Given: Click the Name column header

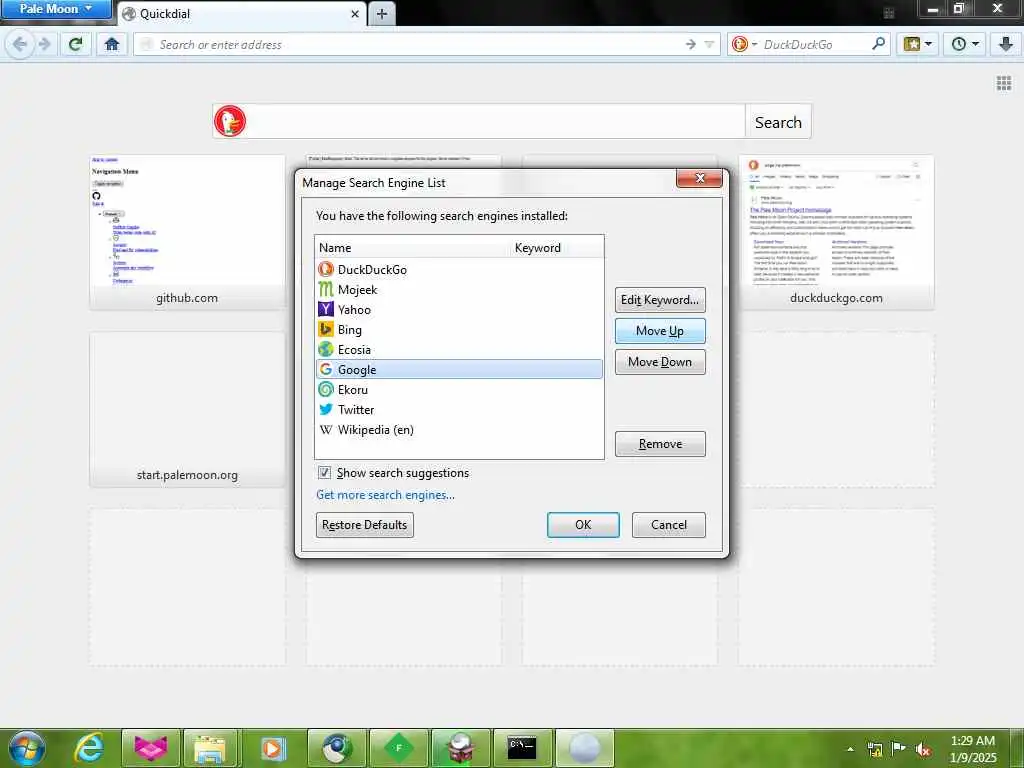Looking at the screenshot, I should pos(413,248).
